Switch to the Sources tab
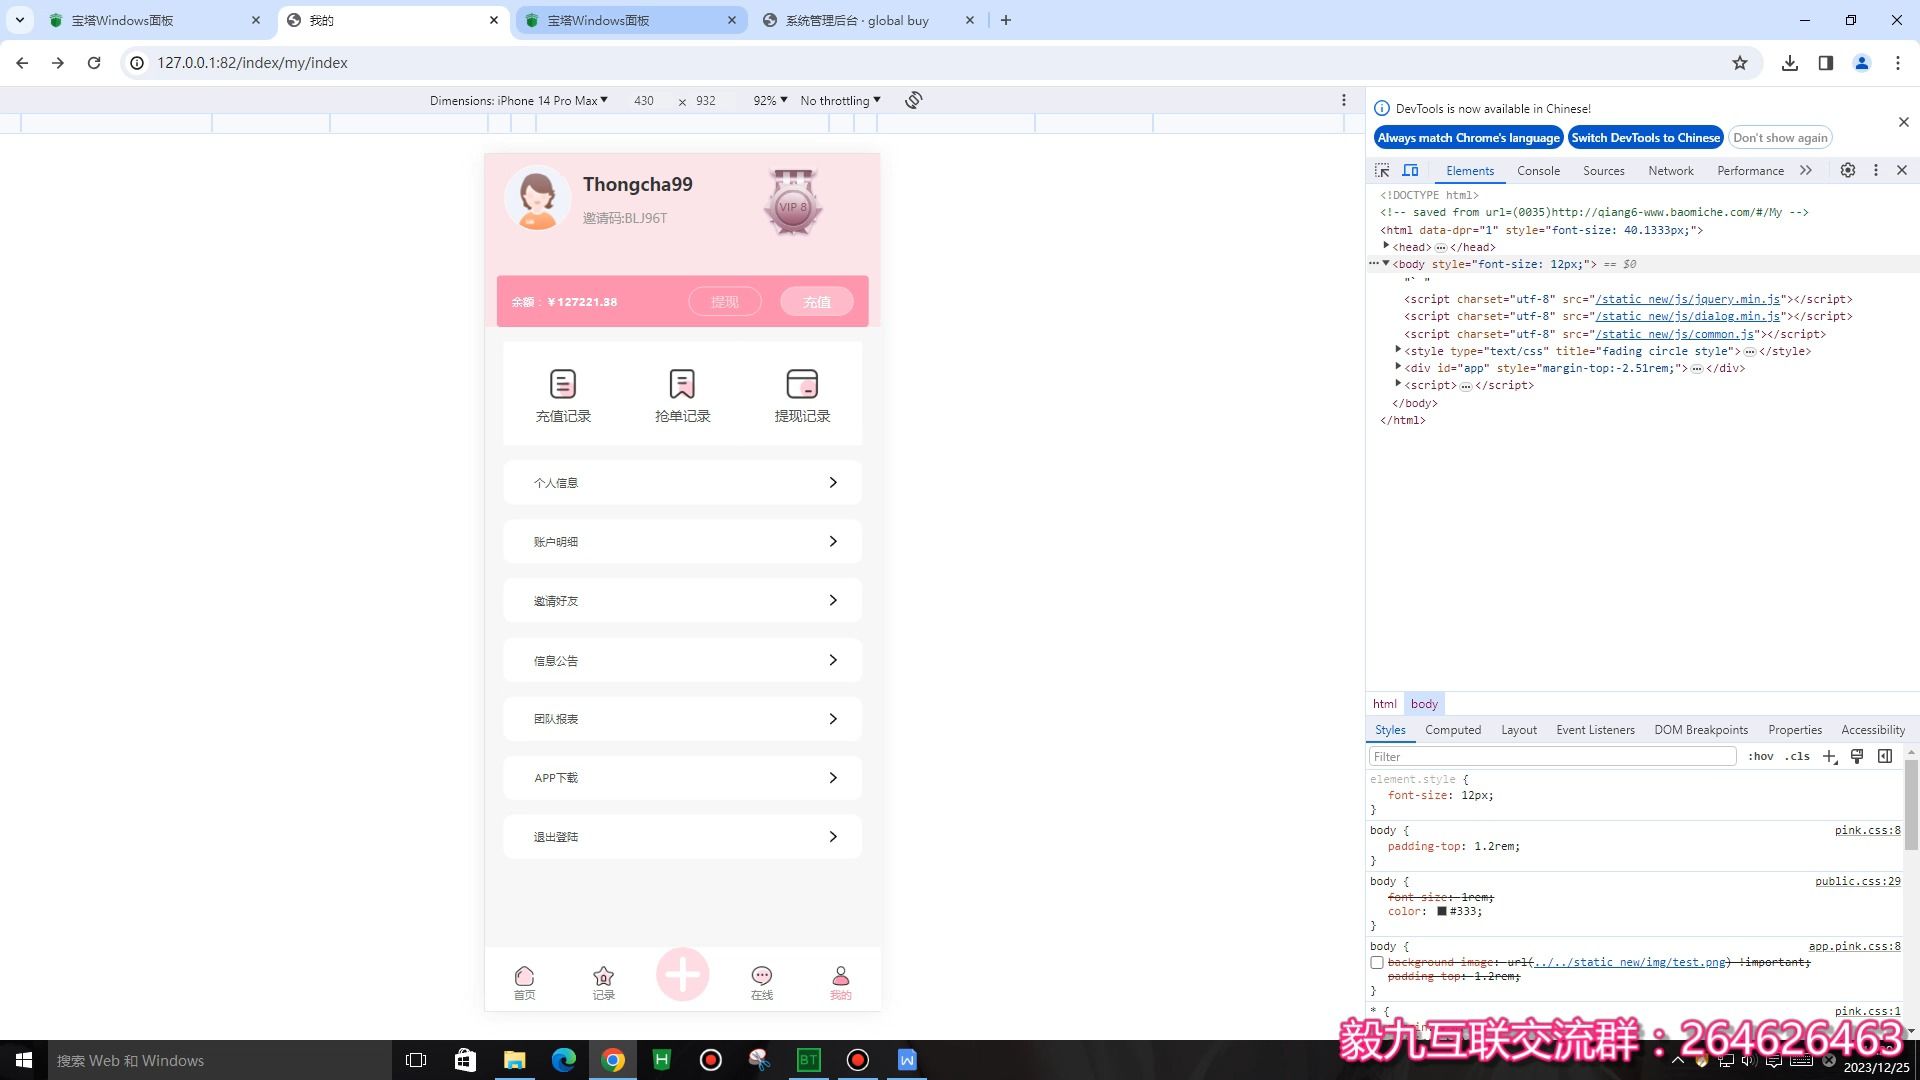Viewport: 1920px width, 1080px height. [x=1603, y=171]
